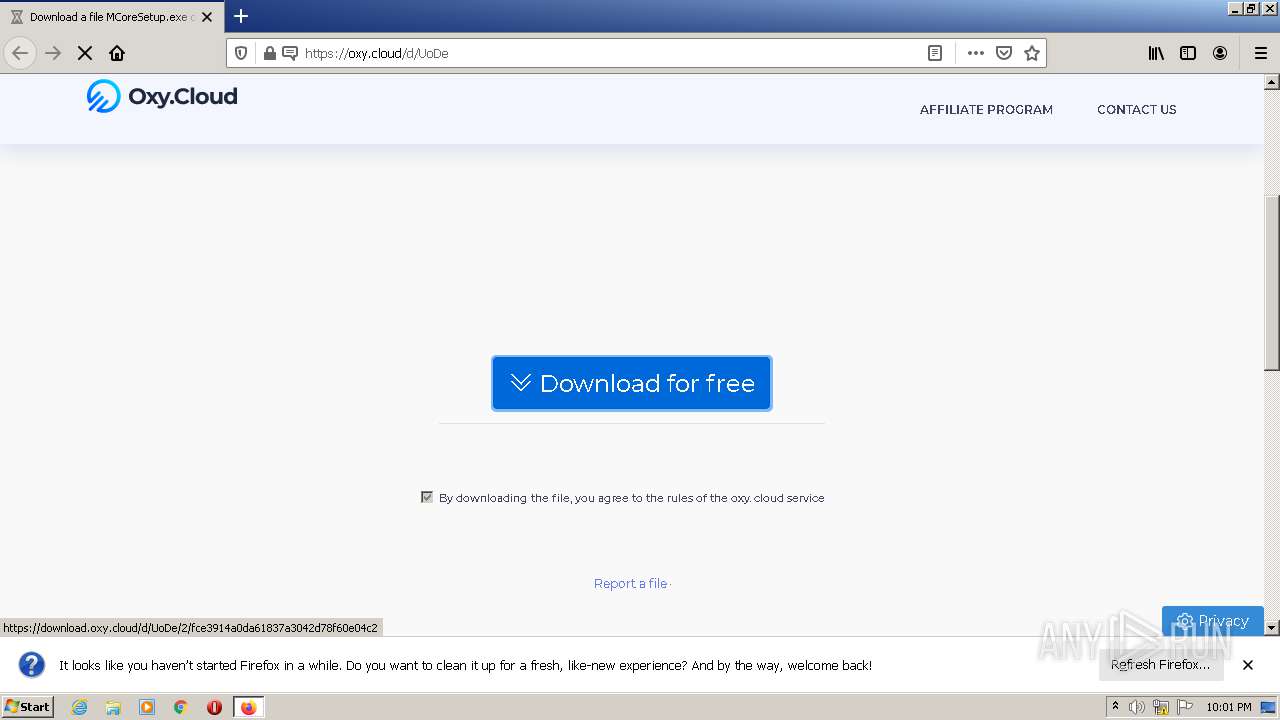Dismiss the Firefox refresh notification bar
1280x720 pixels.
pyautogui.click(x=1248, y=665)
